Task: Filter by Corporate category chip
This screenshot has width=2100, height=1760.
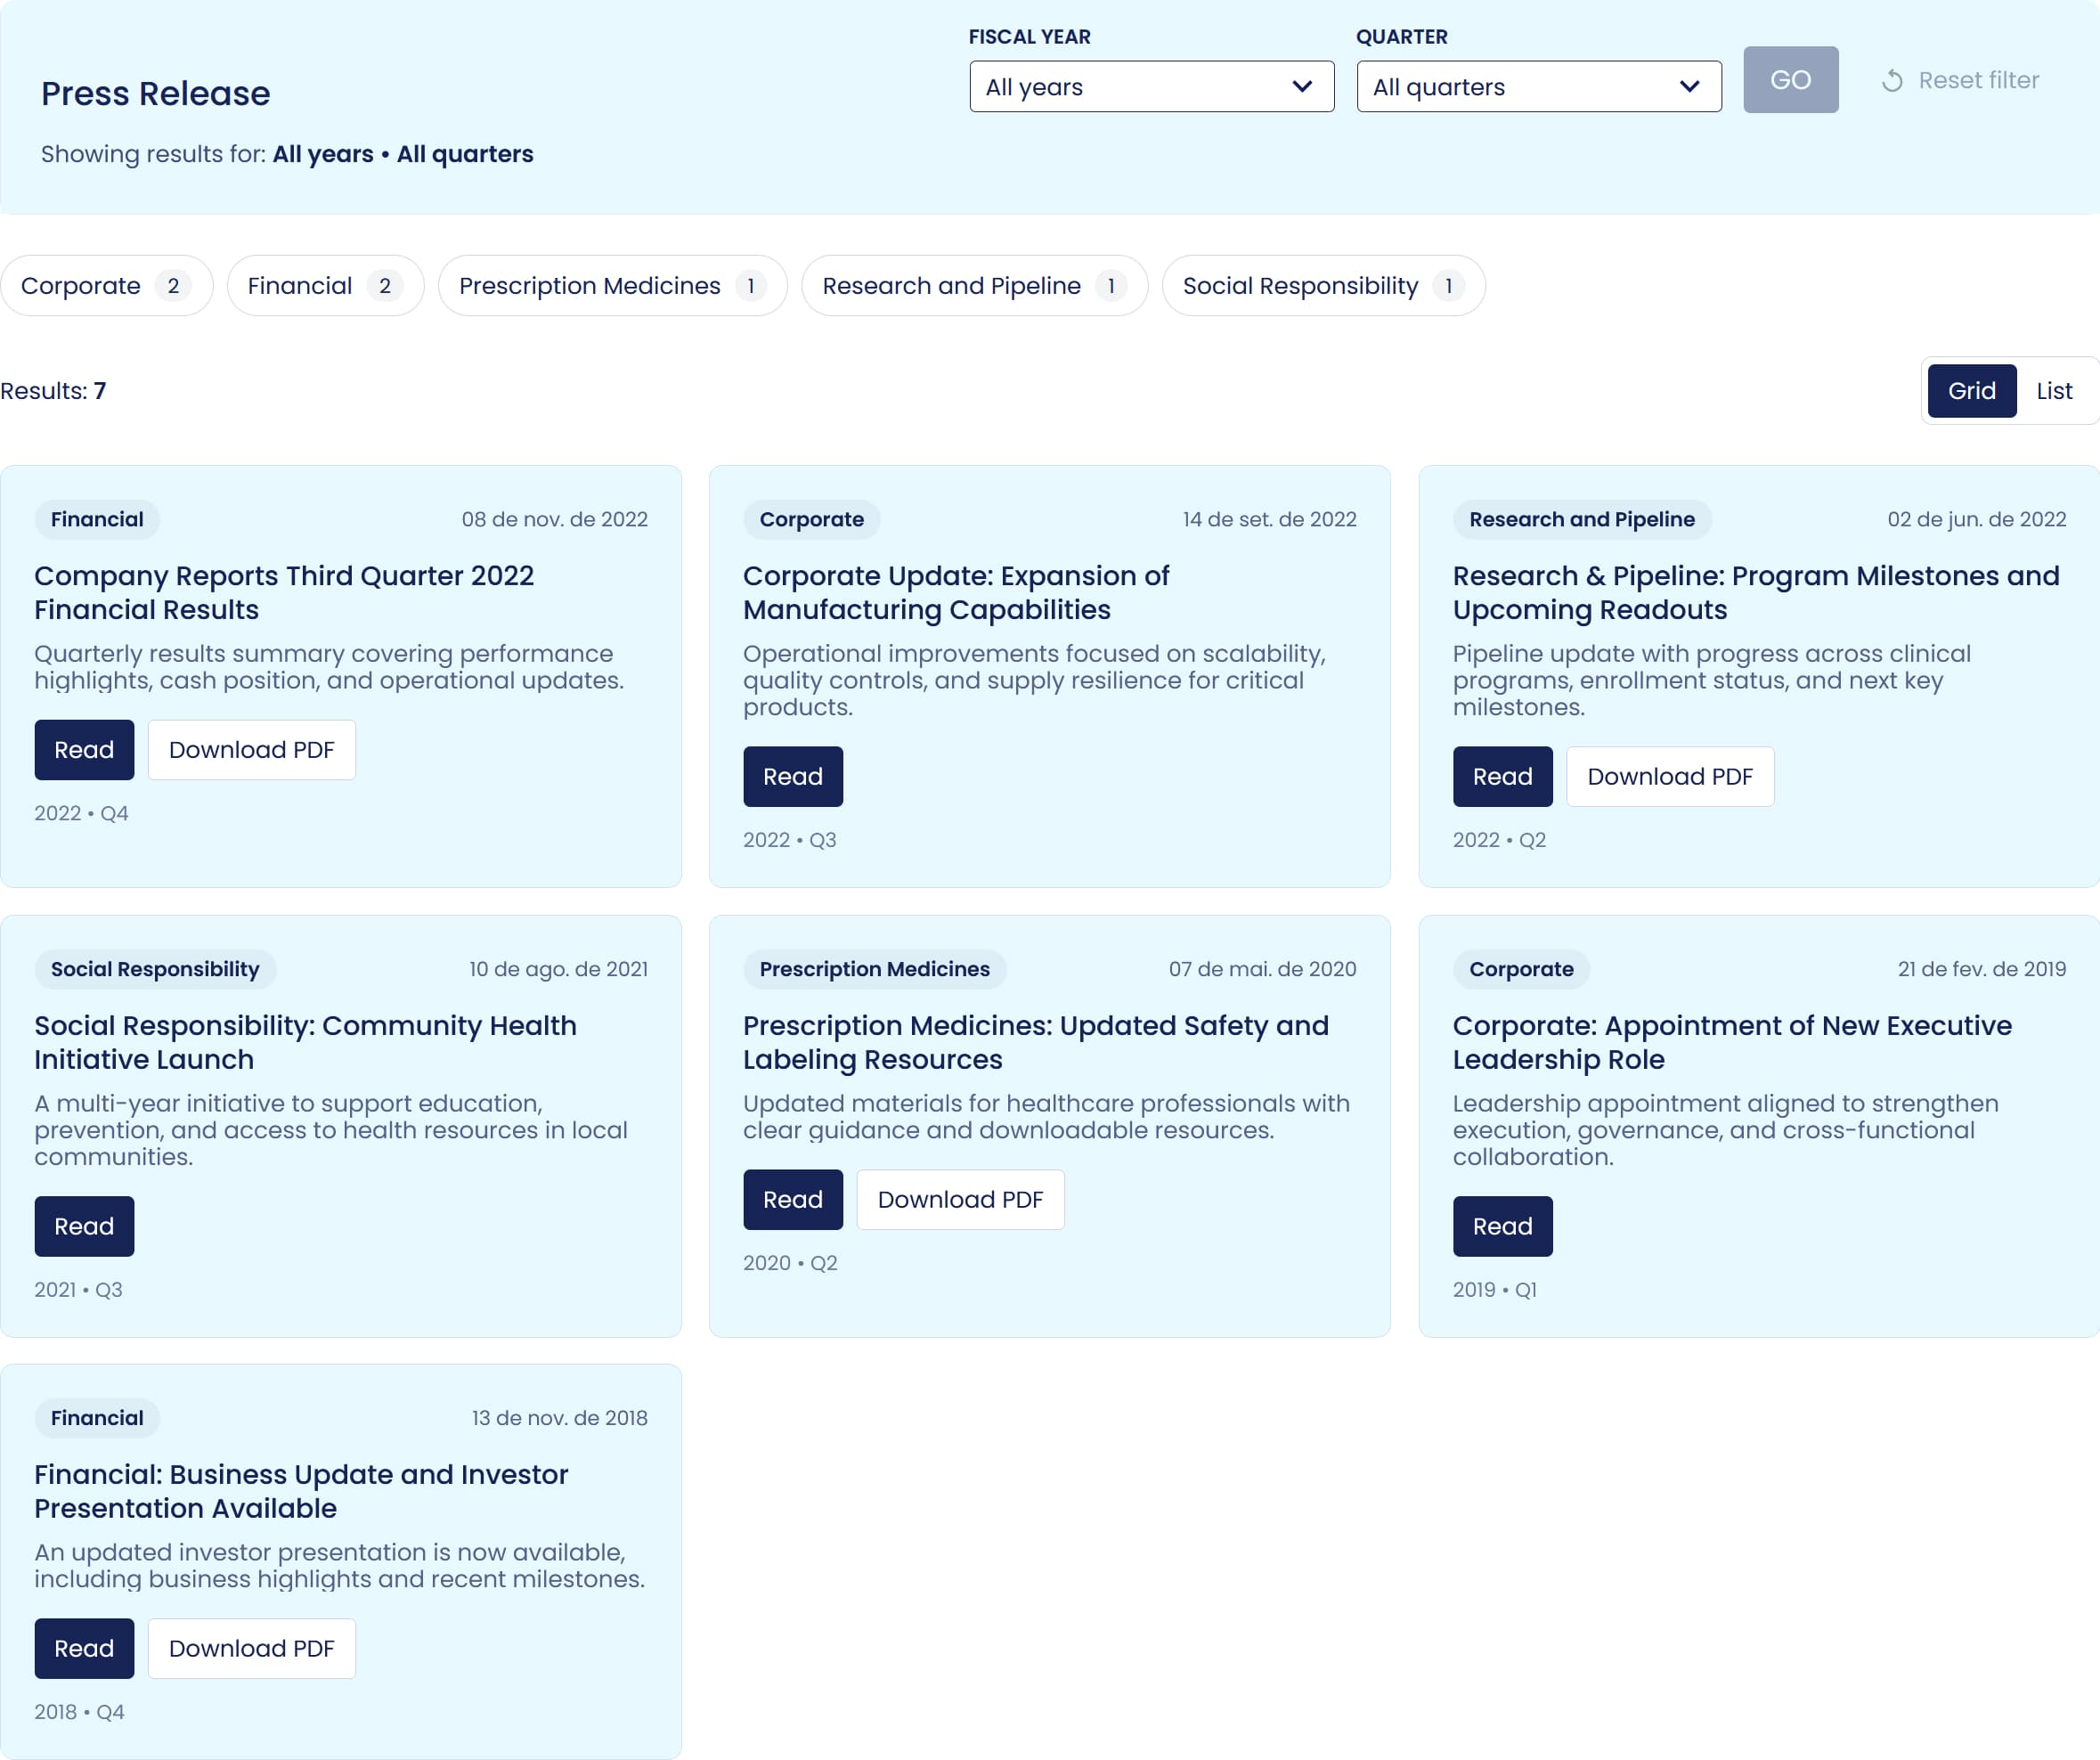Action: tap(106, 286)
